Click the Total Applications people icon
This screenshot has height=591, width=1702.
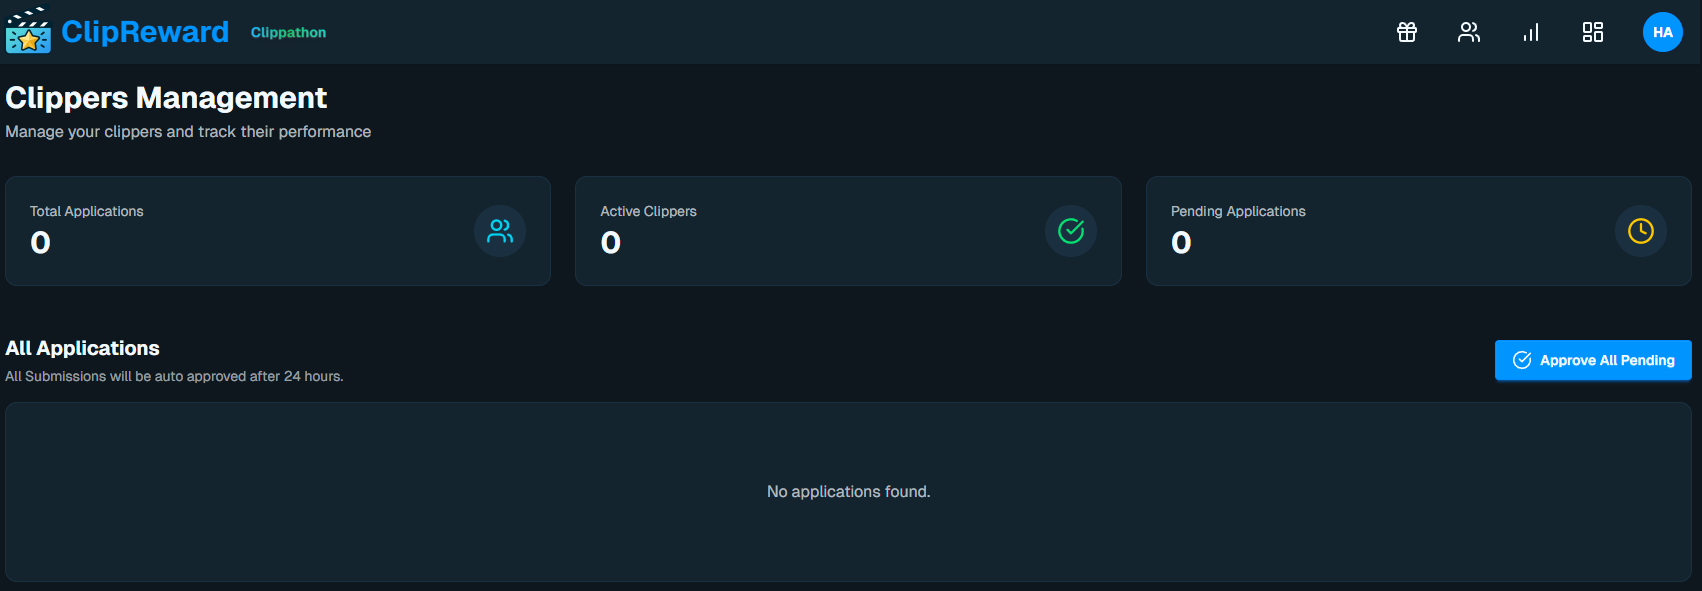click(x=500, y=231)
